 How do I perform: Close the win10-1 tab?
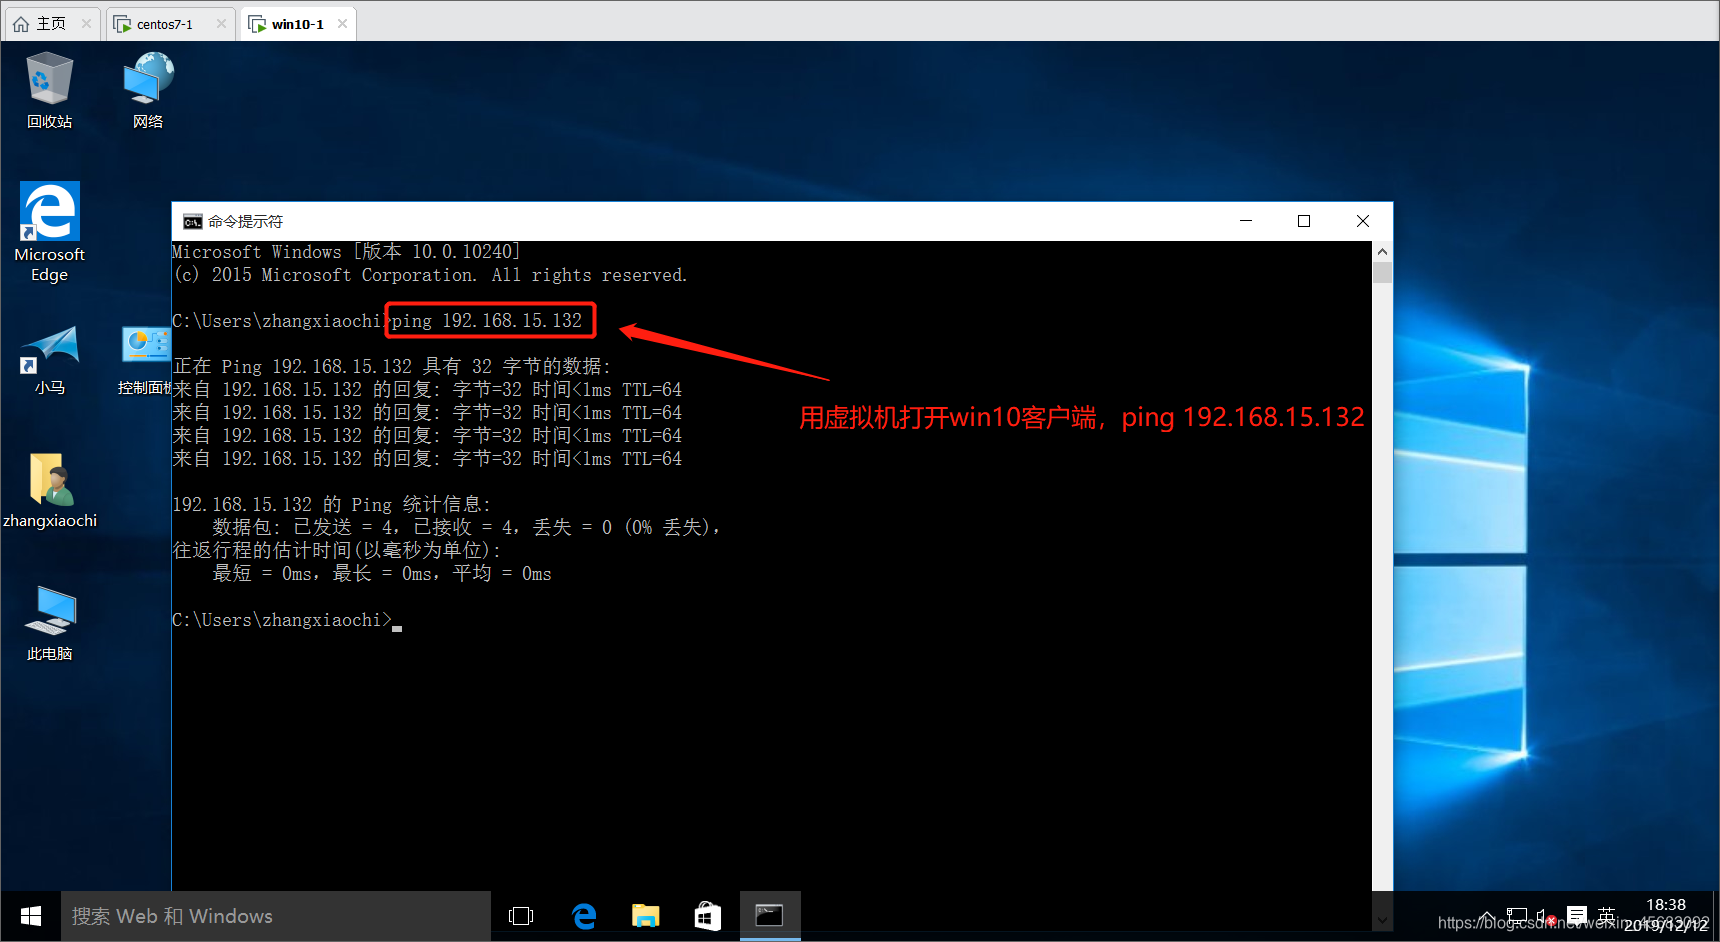343,24
